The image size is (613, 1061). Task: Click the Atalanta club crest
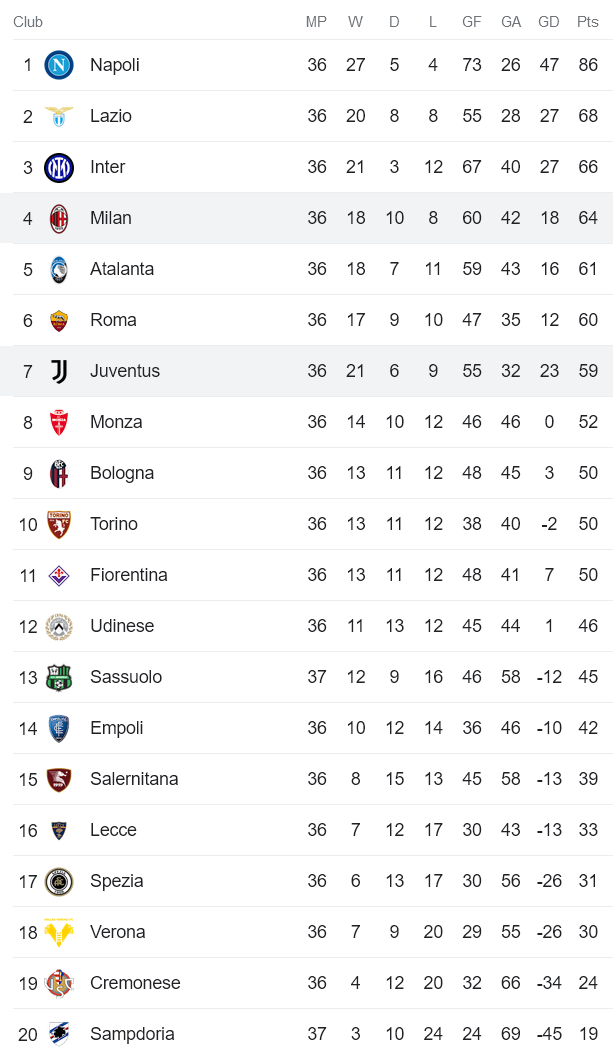coord(59,269)
